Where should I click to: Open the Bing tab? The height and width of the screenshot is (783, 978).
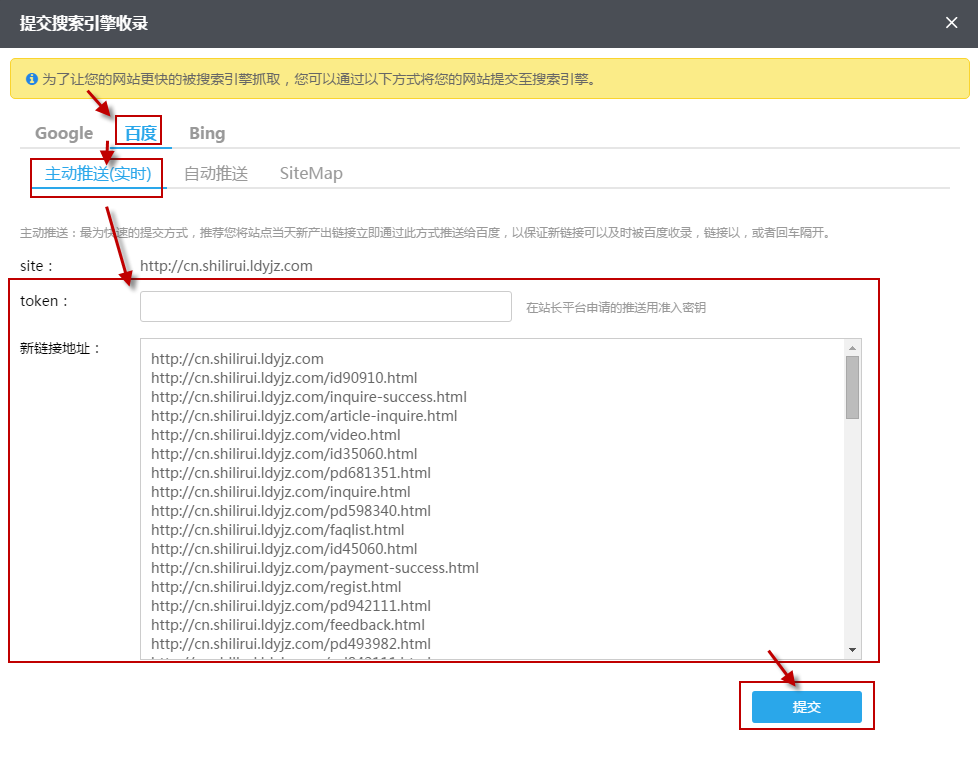click(x=207, y=133)
